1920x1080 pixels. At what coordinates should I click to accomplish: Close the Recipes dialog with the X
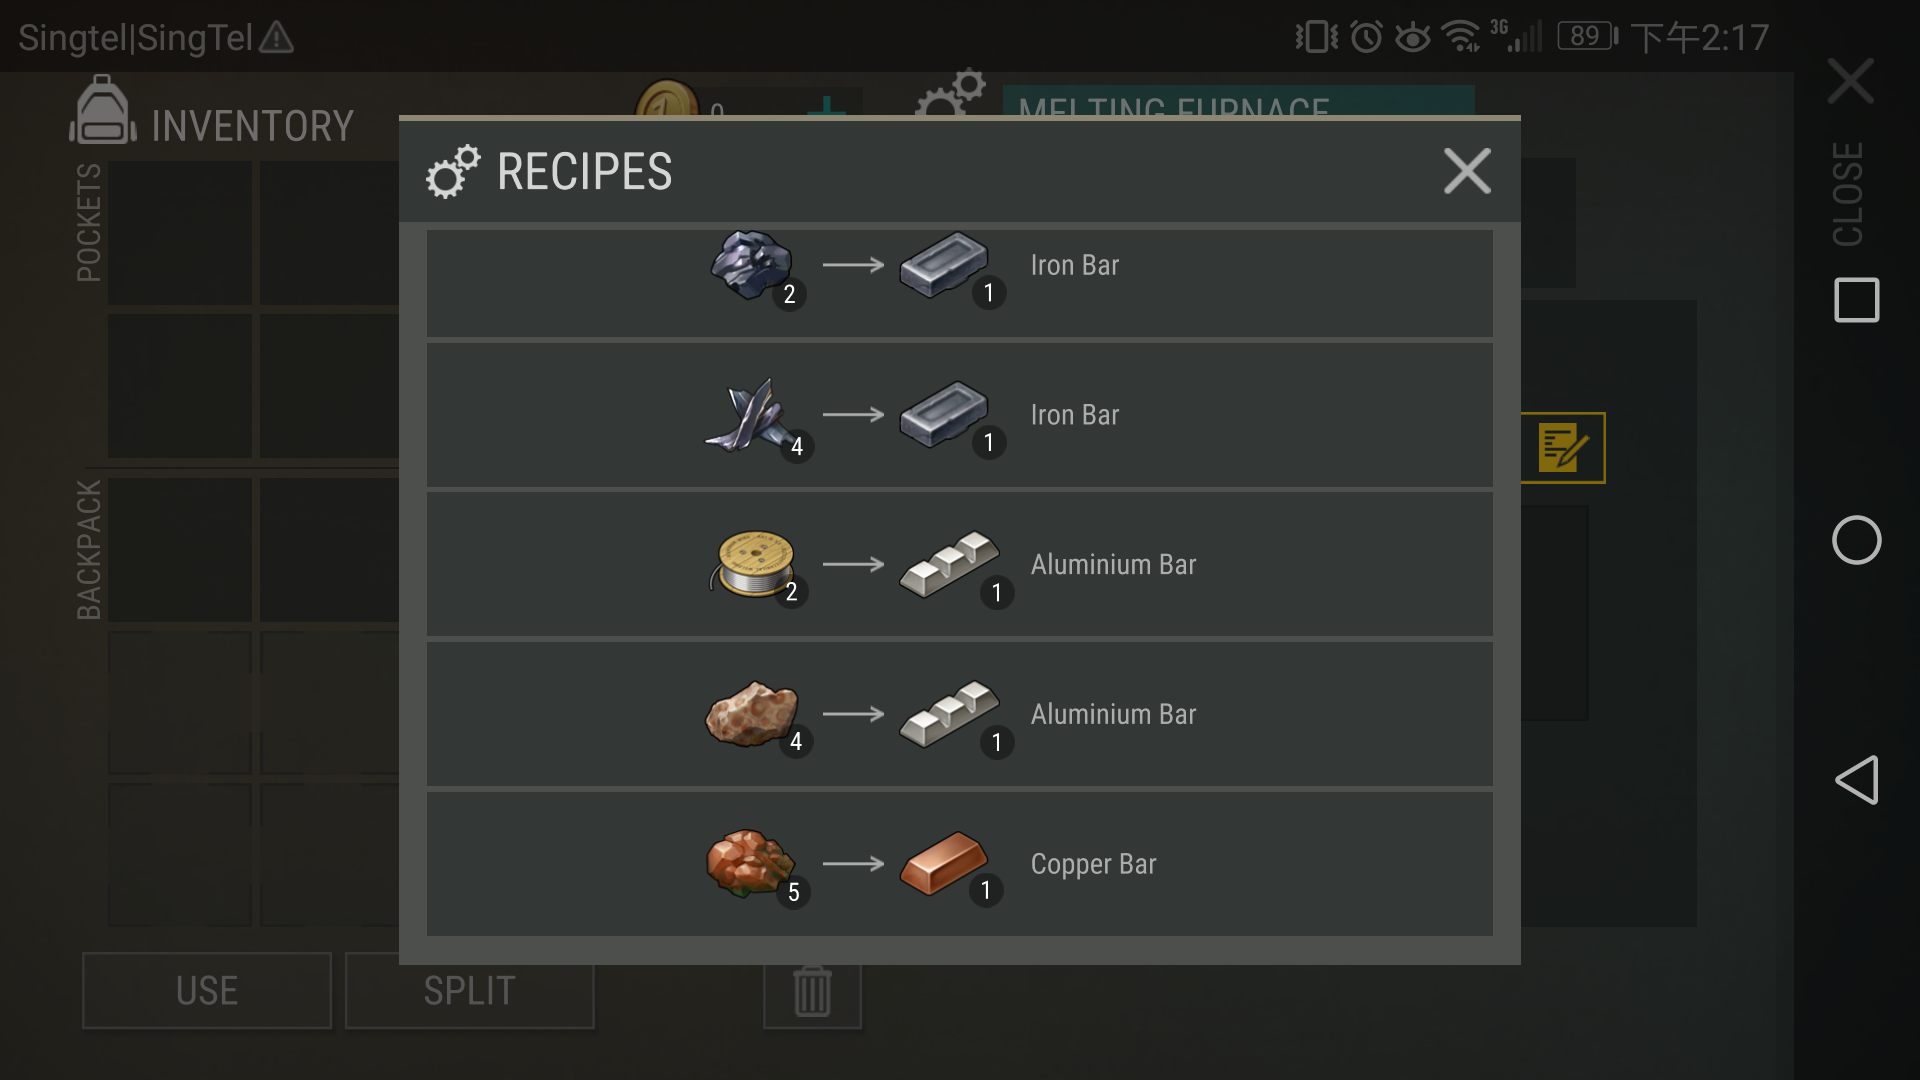[x=1467, y=171]
